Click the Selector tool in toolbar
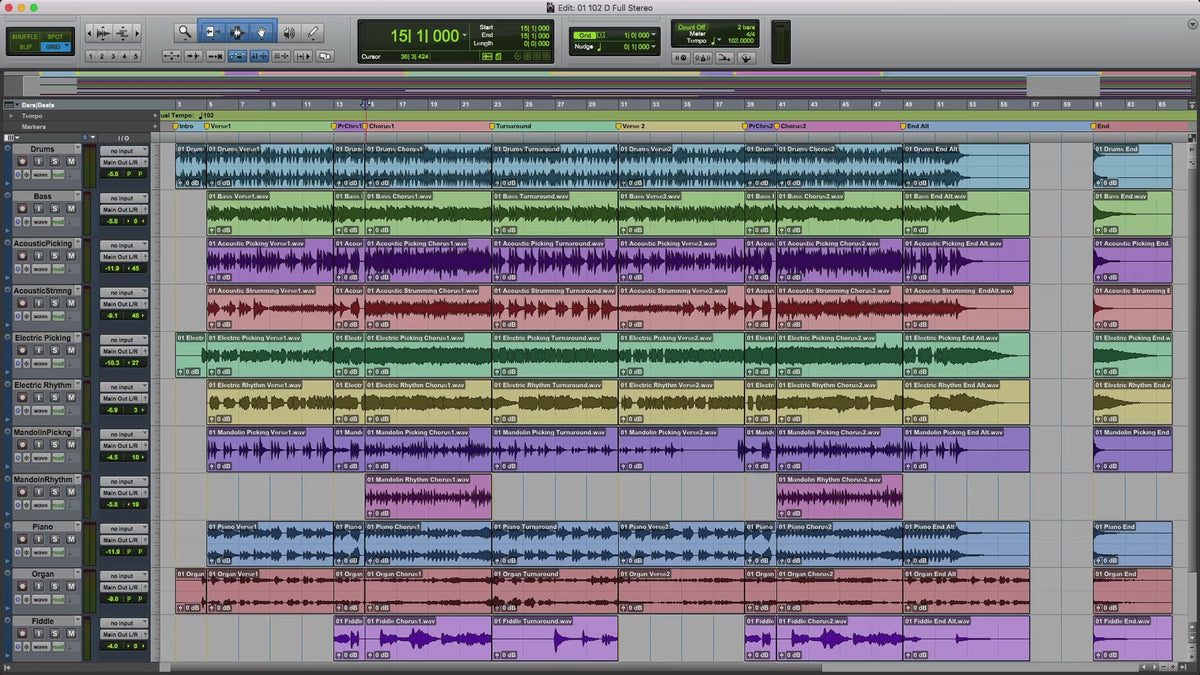The image size is (1200, 675). [238, 32]
